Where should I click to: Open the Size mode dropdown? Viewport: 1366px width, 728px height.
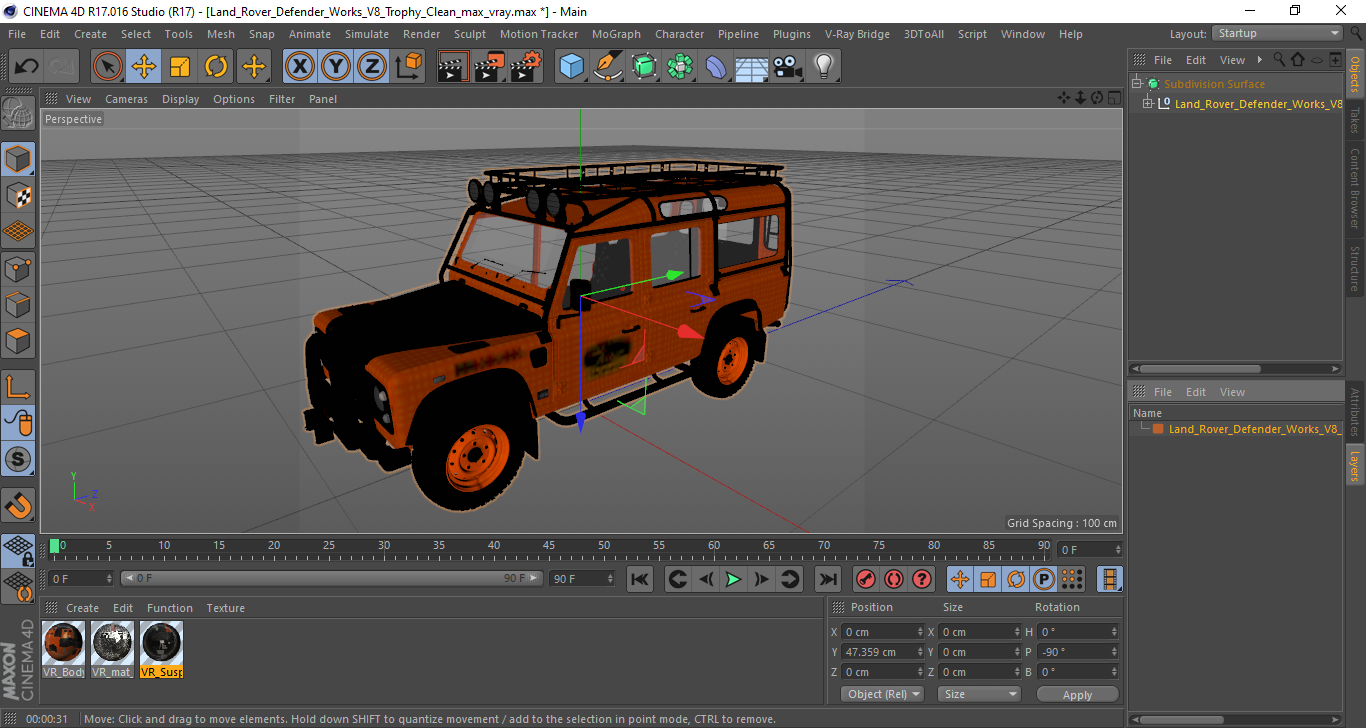point(978,694)
